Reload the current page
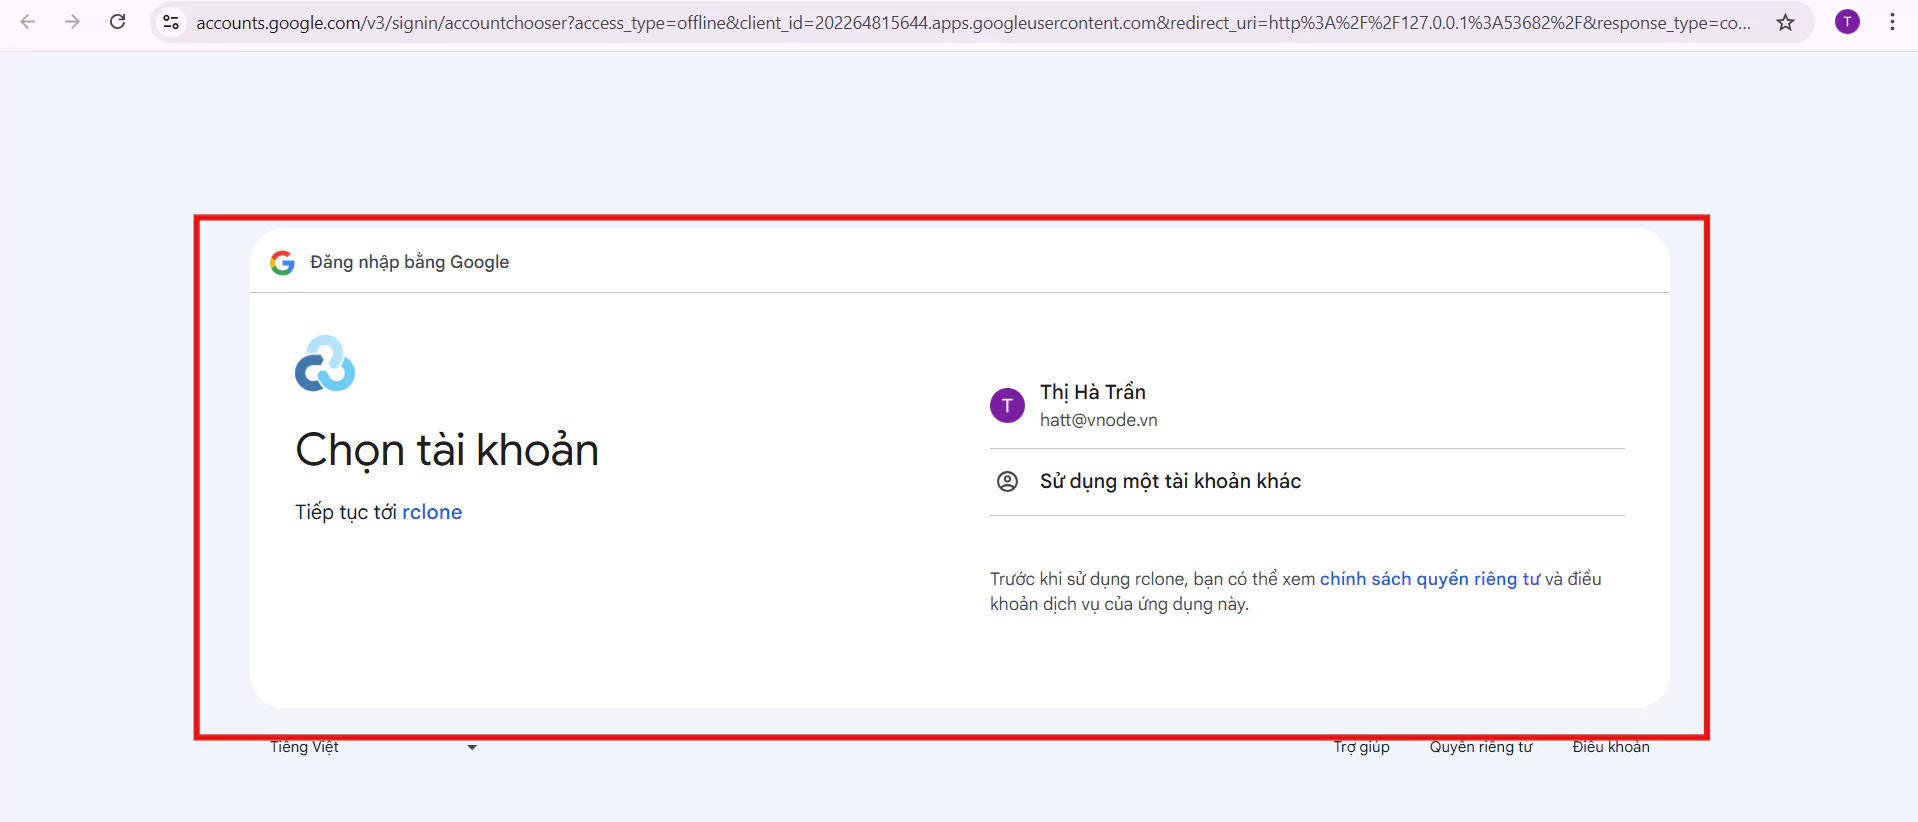 coord(117,22)
